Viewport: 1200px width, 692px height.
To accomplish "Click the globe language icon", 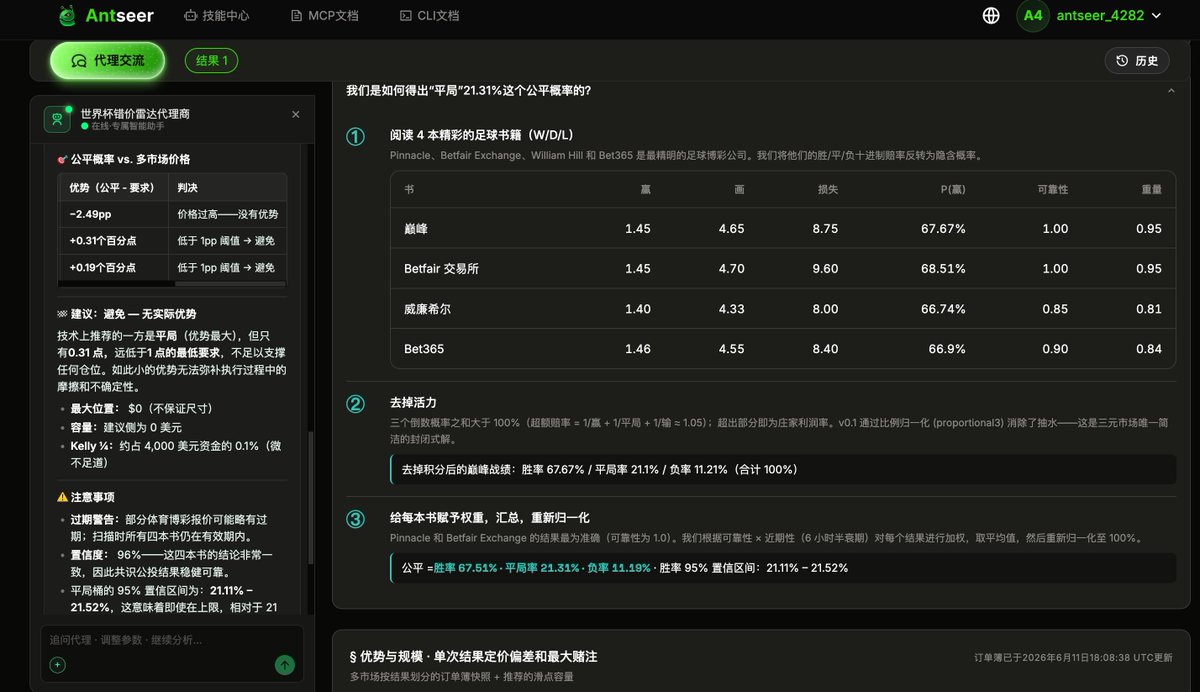I will click(x=991, y=15).
